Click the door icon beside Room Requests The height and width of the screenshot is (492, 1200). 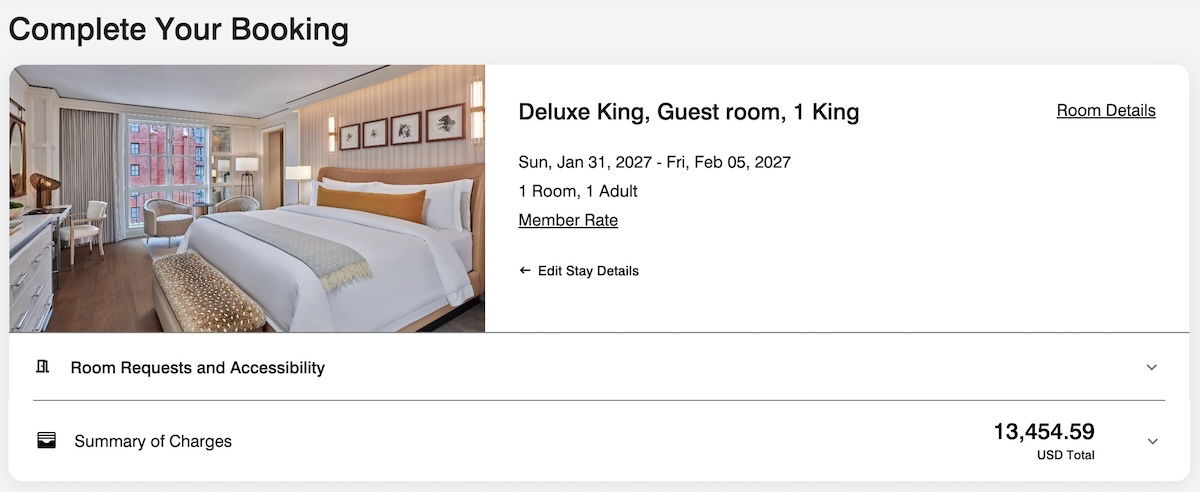(x=43, y=367)
